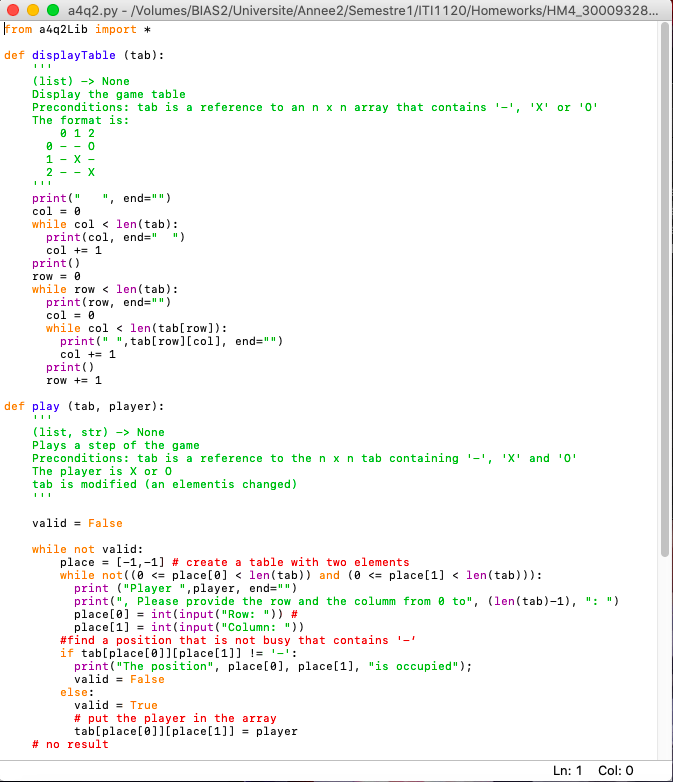Click the play function name in definition
The height and width of the screenshot is (782, 673).
(x=46, y=406)
